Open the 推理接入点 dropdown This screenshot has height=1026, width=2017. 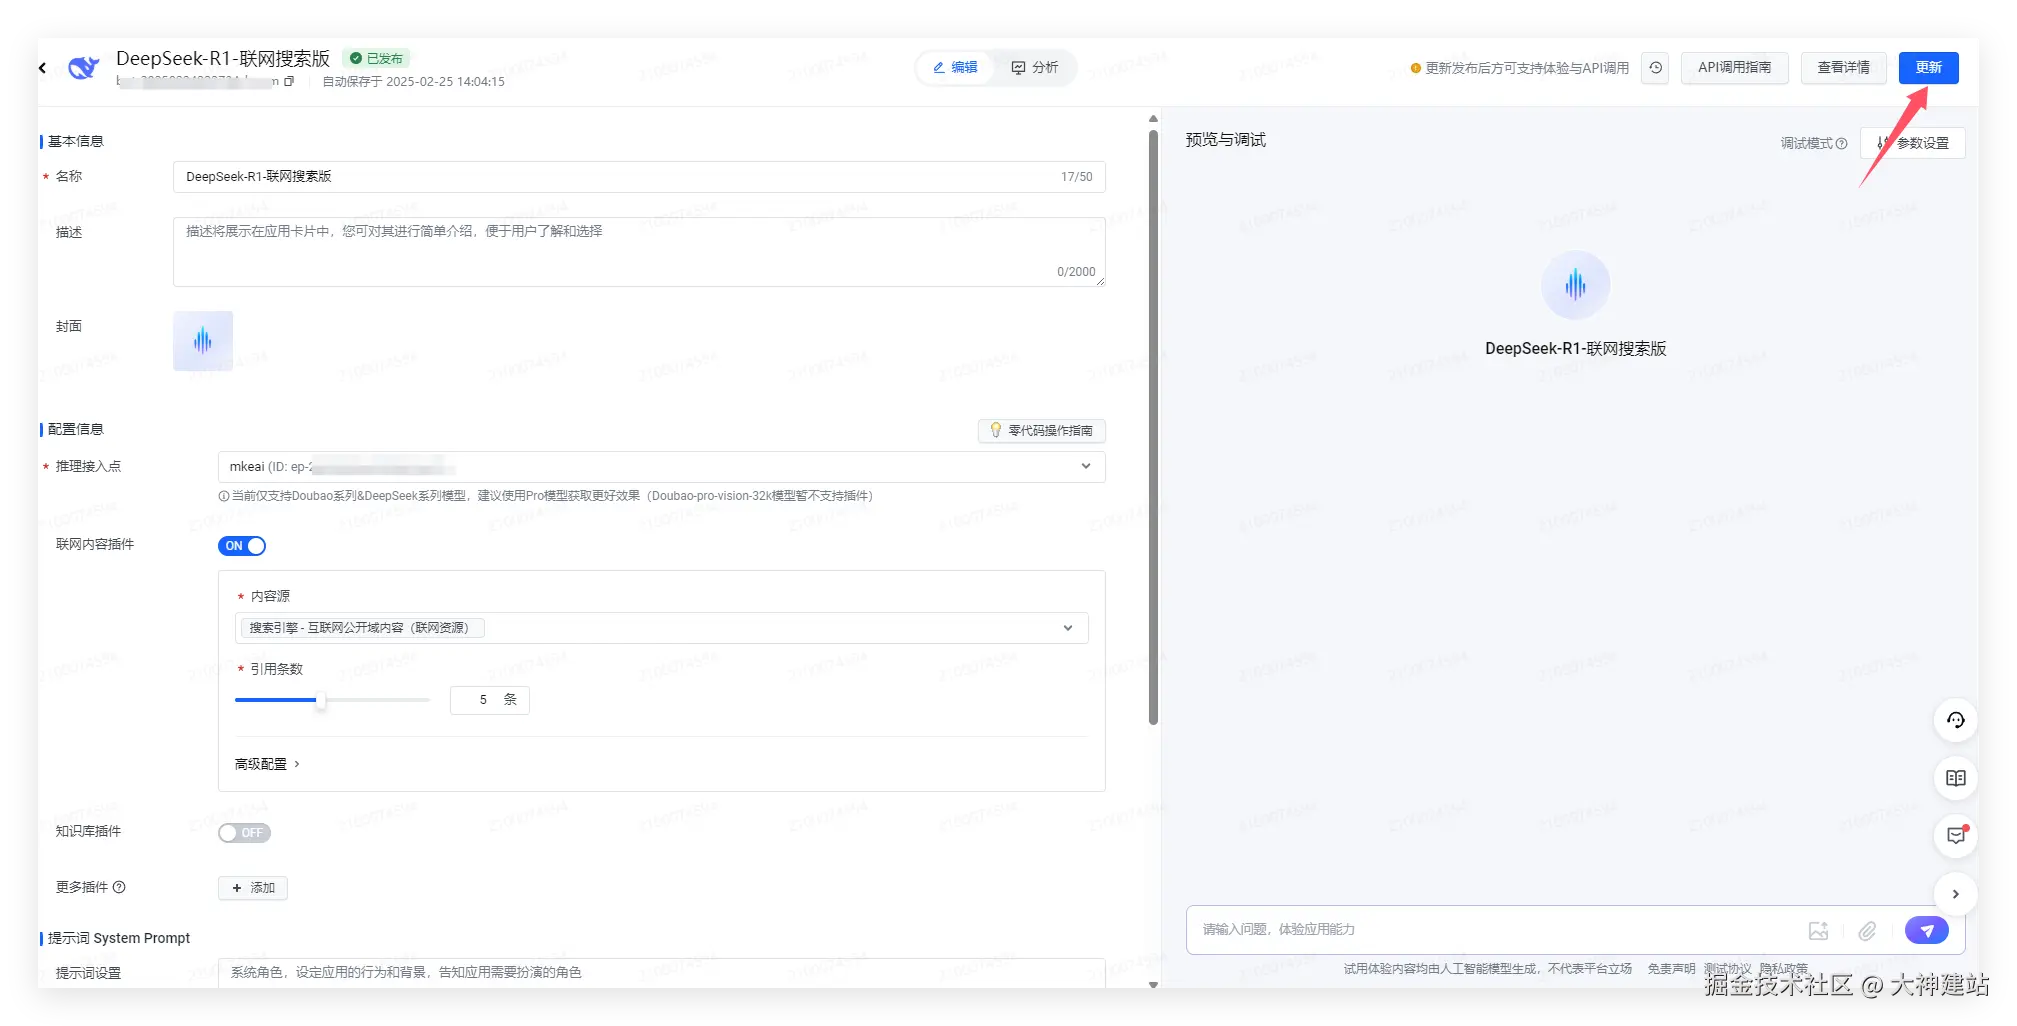click(x=662, y=467)
